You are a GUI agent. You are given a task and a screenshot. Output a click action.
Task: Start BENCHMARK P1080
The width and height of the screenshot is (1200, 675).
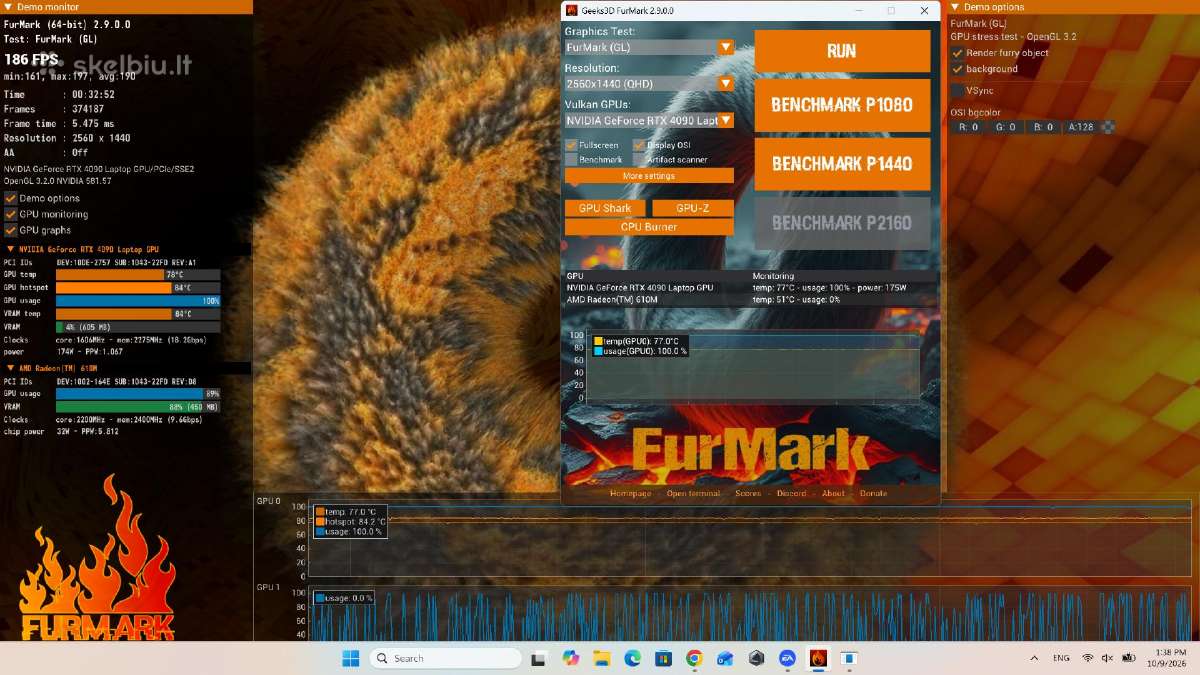coord(842,104)
